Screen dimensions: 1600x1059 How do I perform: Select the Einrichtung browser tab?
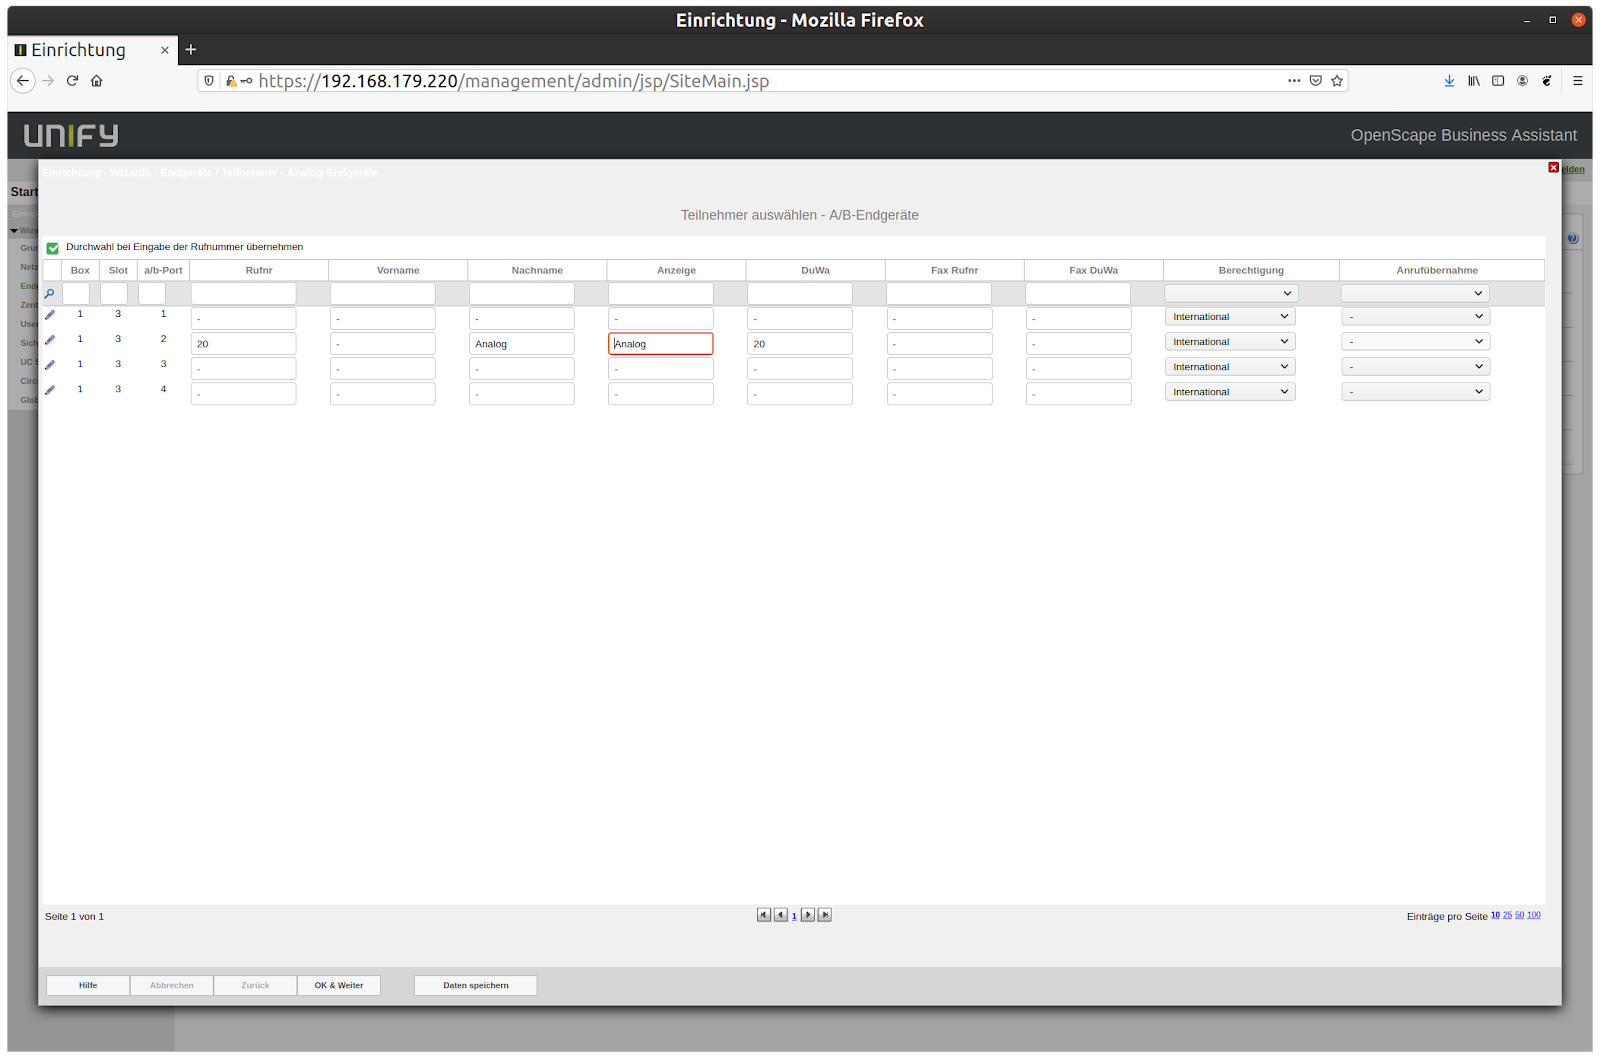click(x=92, y=50)
